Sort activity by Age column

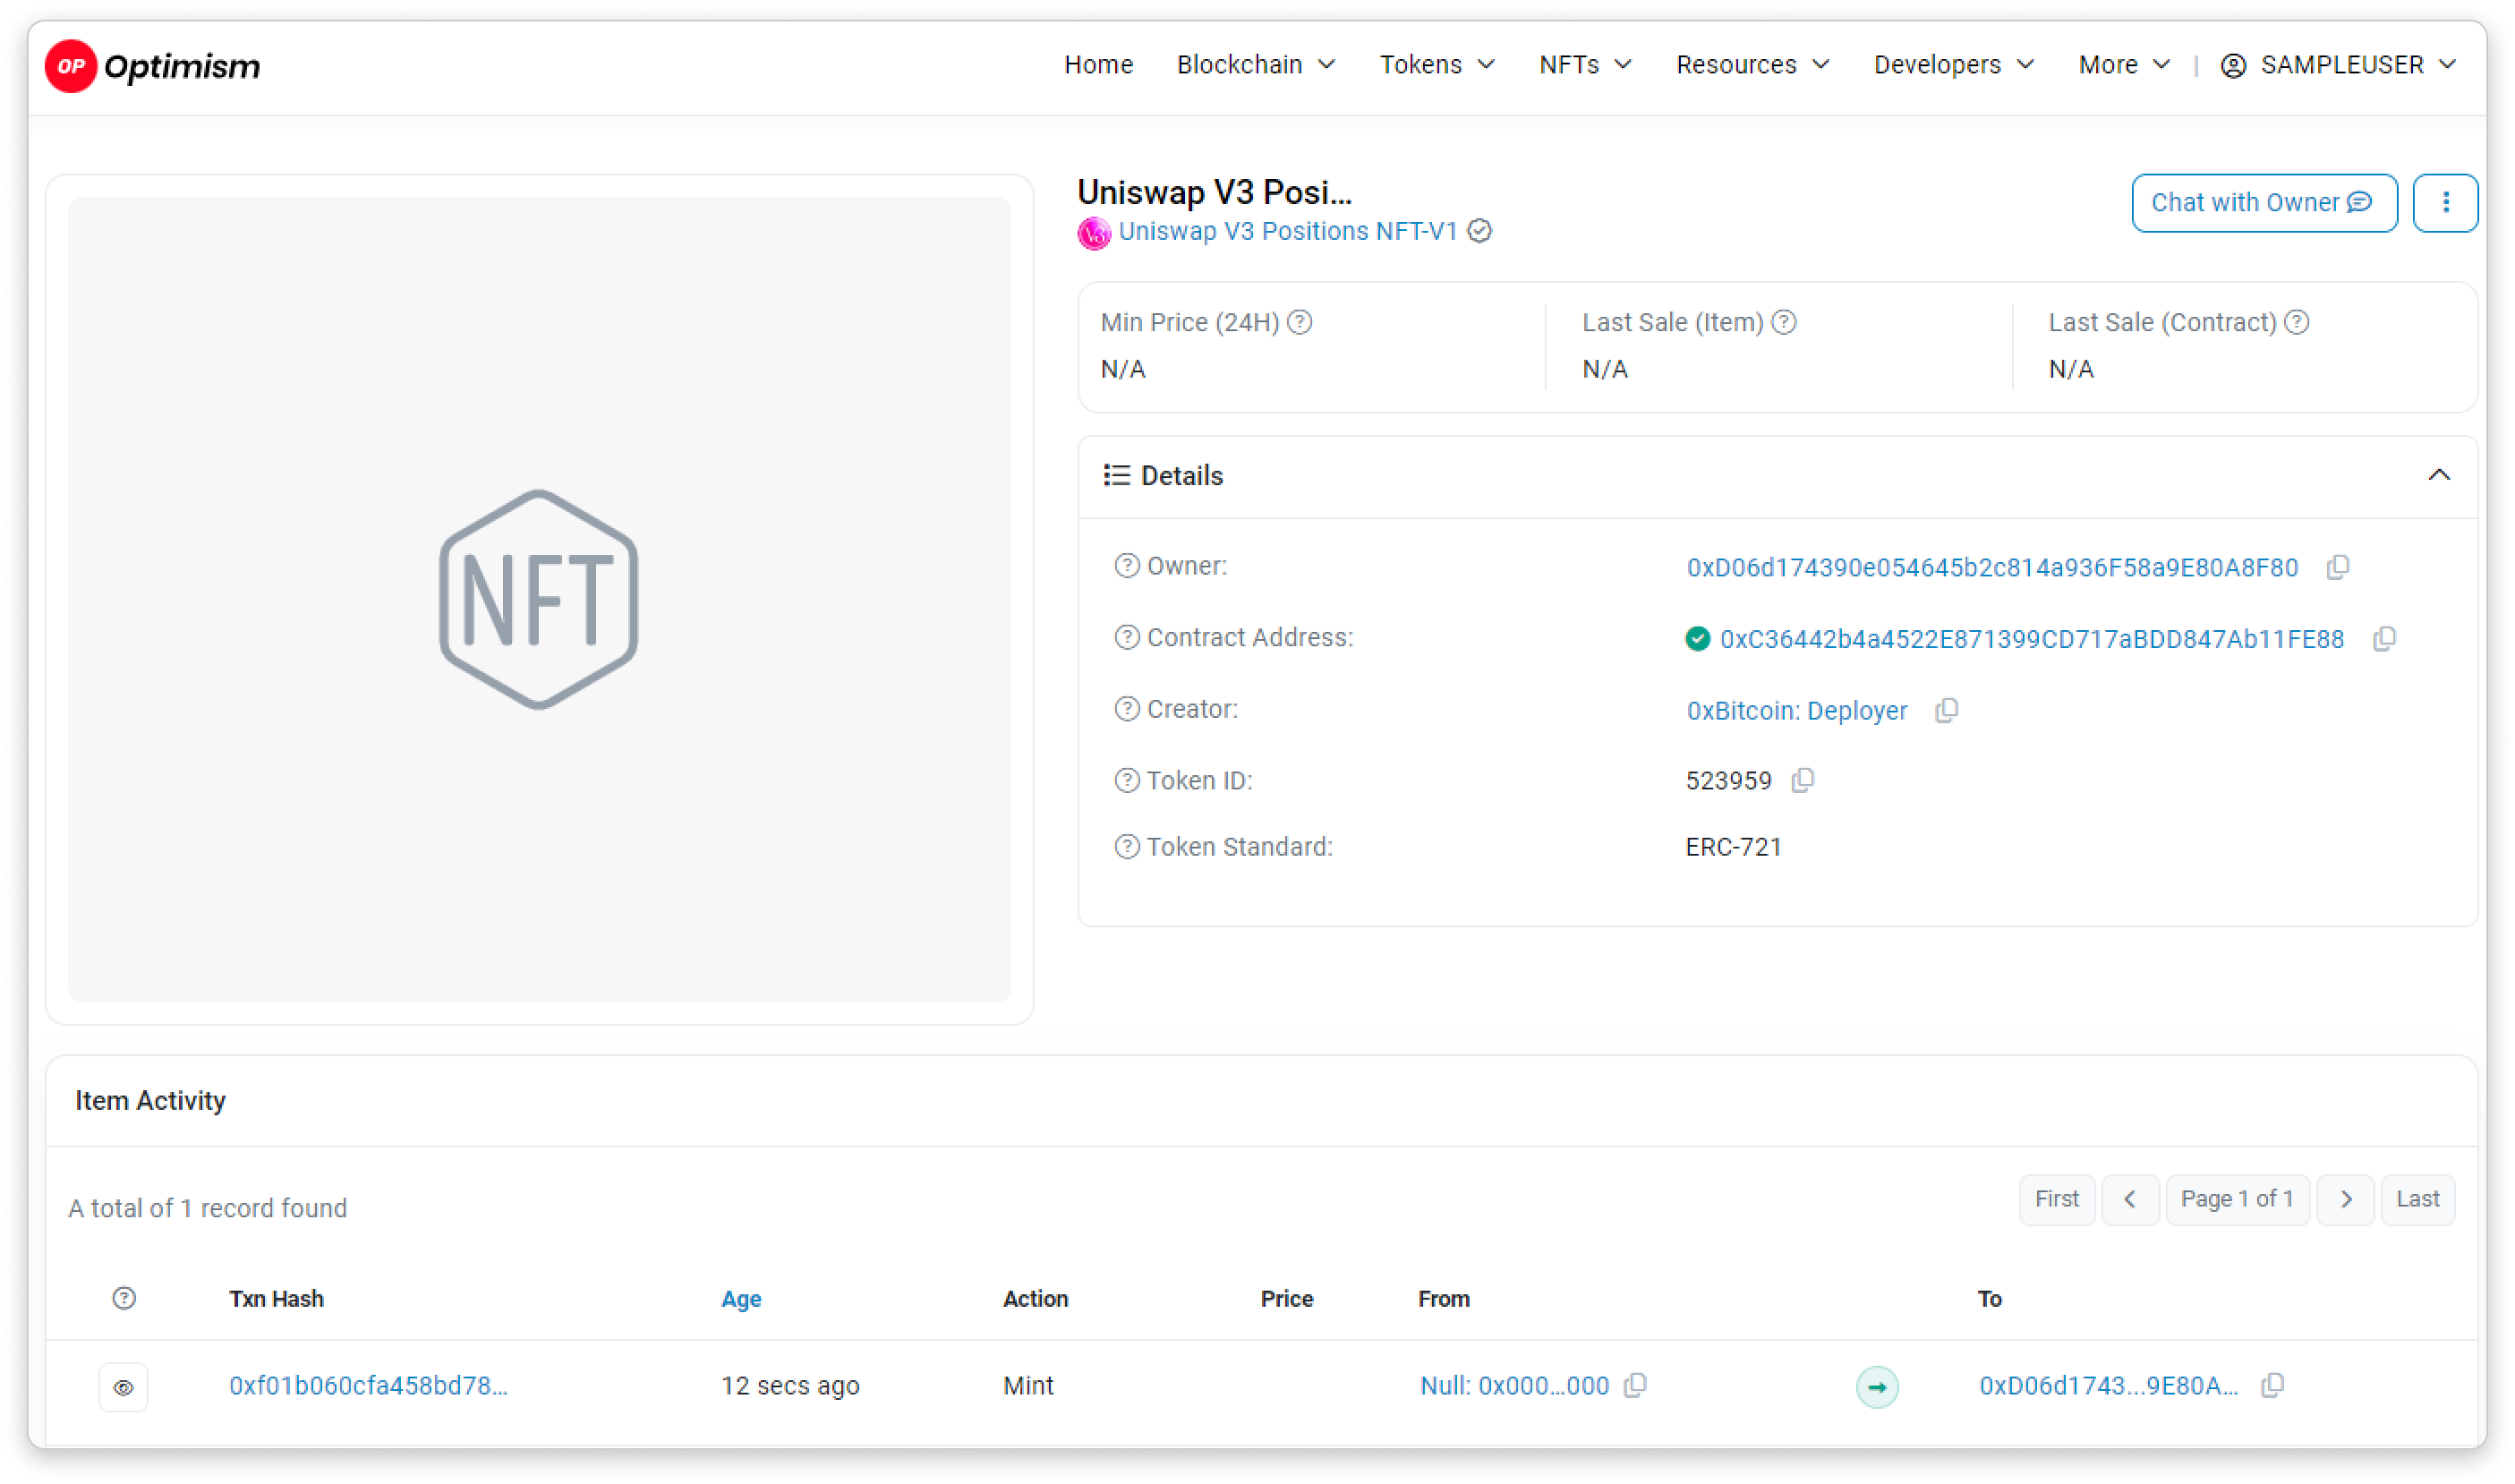(740, 1298)
